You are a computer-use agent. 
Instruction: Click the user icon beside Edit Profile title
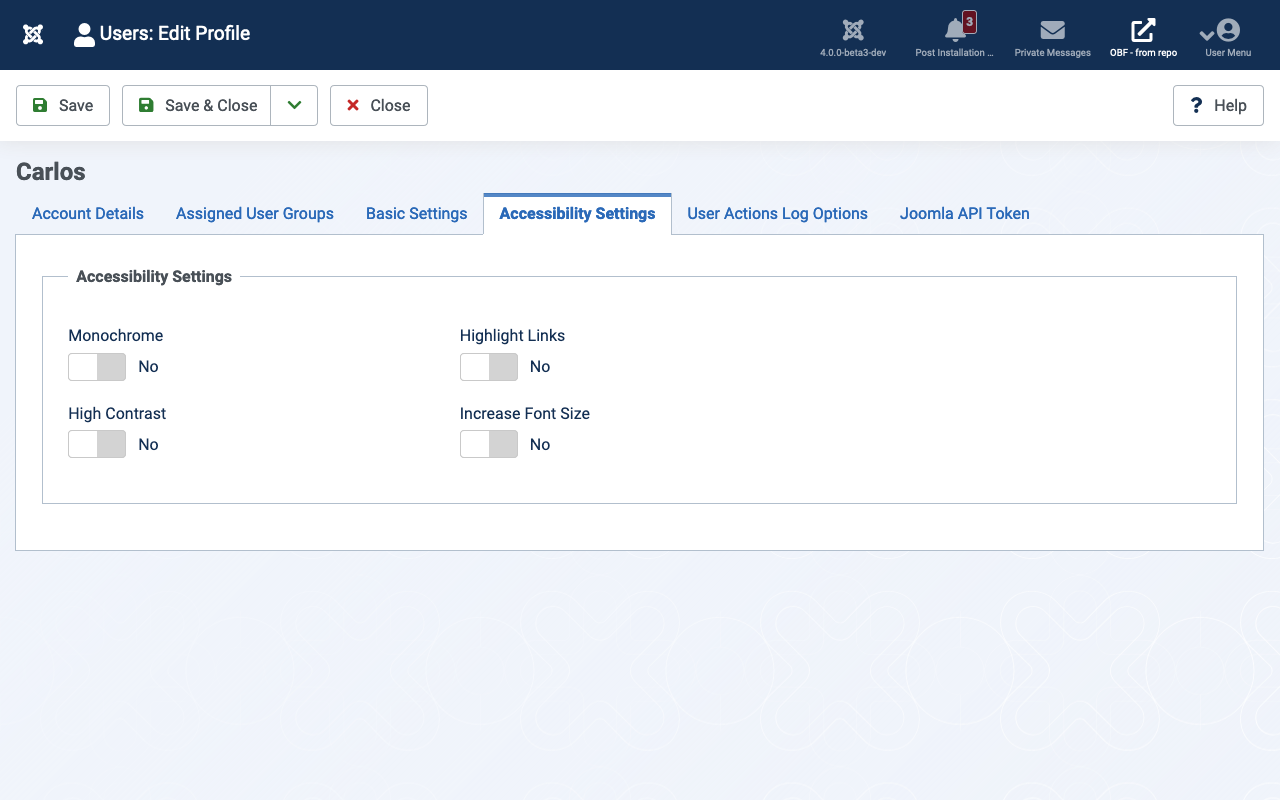click(x=84, y=35)
